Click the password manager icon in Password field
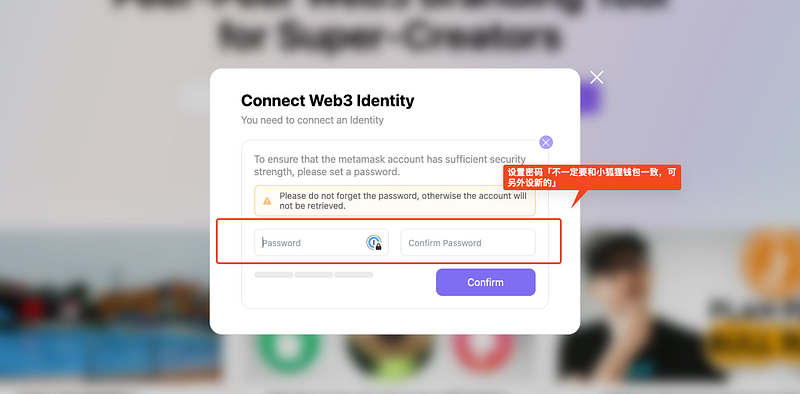Viewport: 800px width, 394px height. pos(374,242)
